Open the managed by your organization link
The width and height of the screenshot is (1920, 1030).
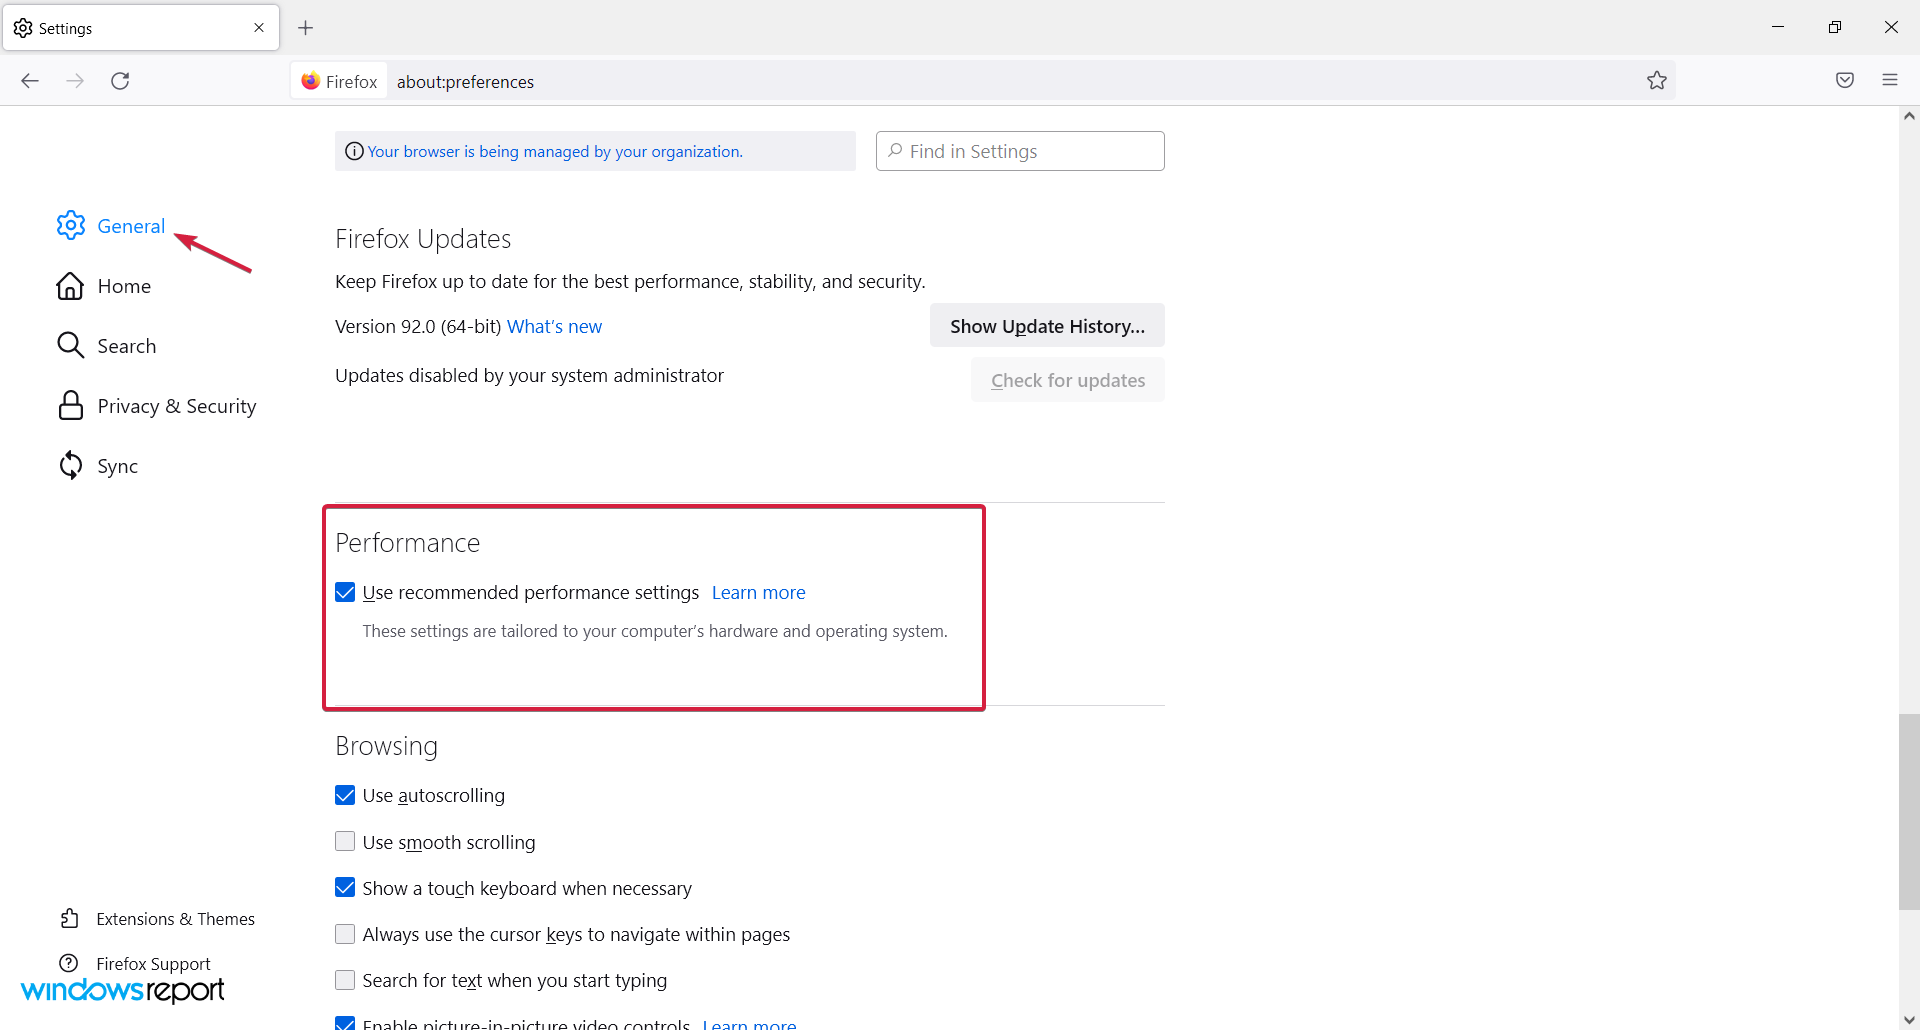[555, 151]
